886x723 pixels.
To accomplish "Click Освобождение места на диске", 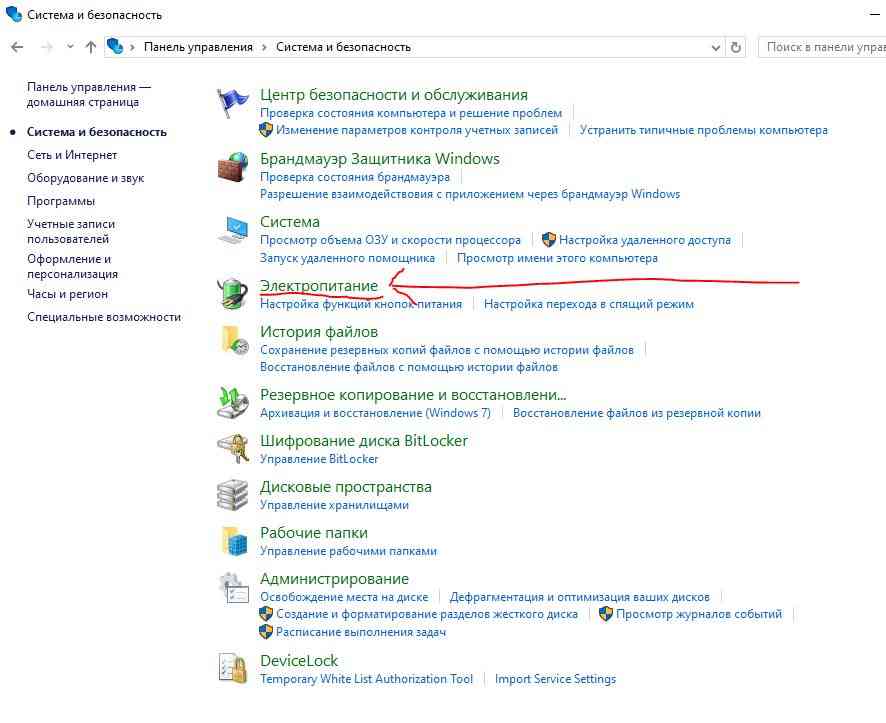I will (344, 596).
